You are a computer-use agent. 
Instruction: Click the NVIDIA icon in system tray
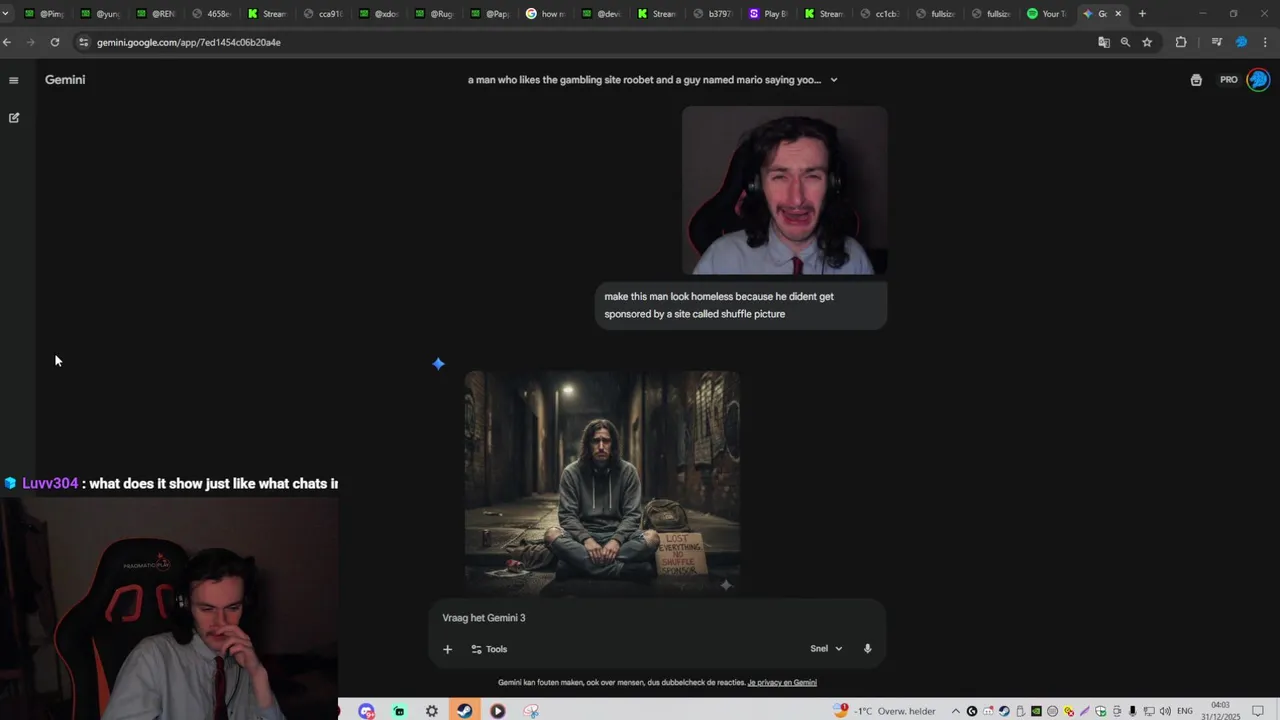[1036, 711]
